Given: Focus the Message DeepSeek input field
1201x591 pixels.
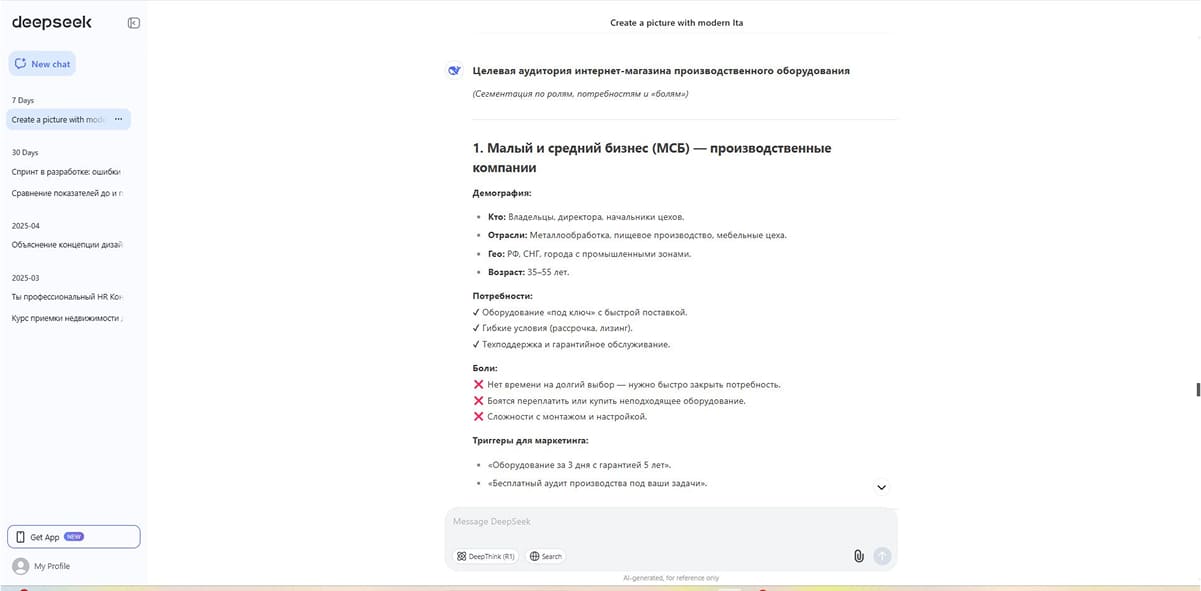Looking at the screenshot, I should [x=670, y=522].
